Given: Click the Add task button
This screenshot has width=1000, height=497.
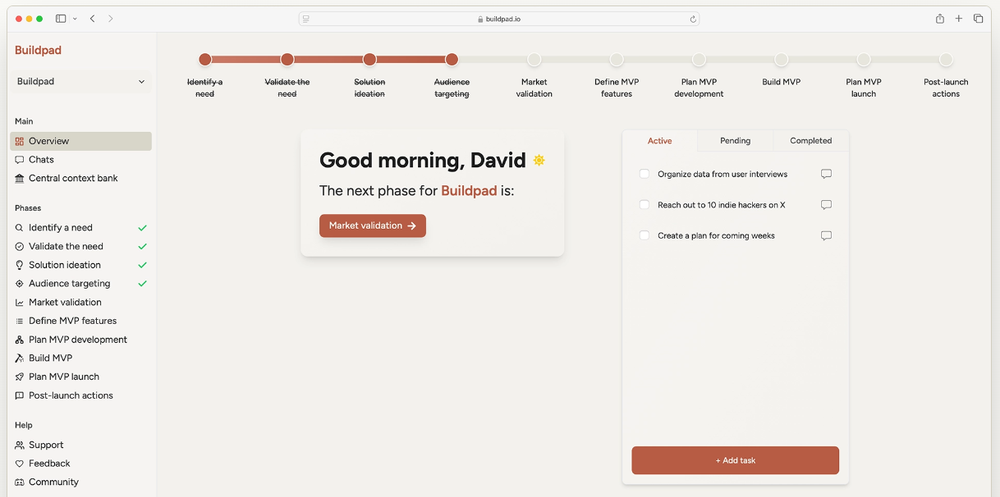Looking at the screenshot, I should [x=735, y=460].
